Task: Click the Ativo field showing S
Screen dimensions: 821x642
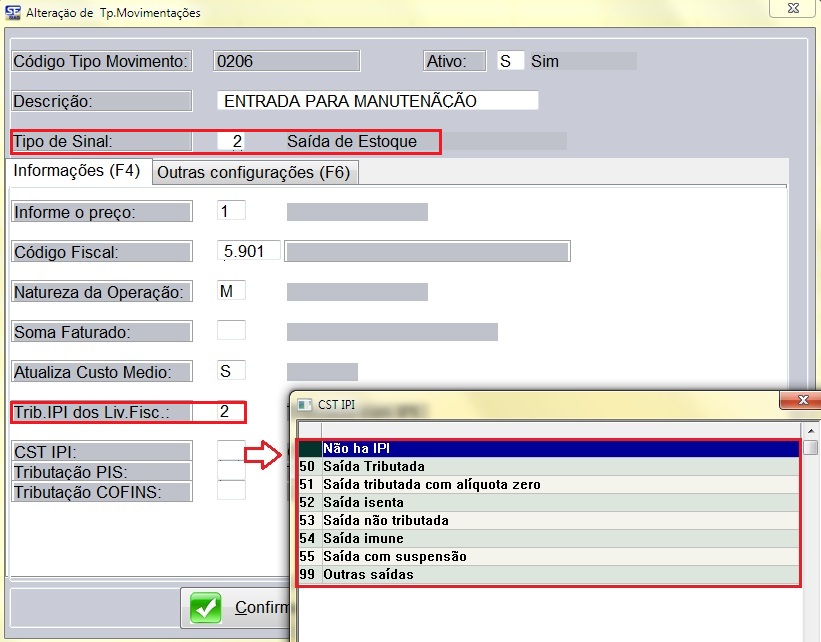Action: [x=510, y=61]
